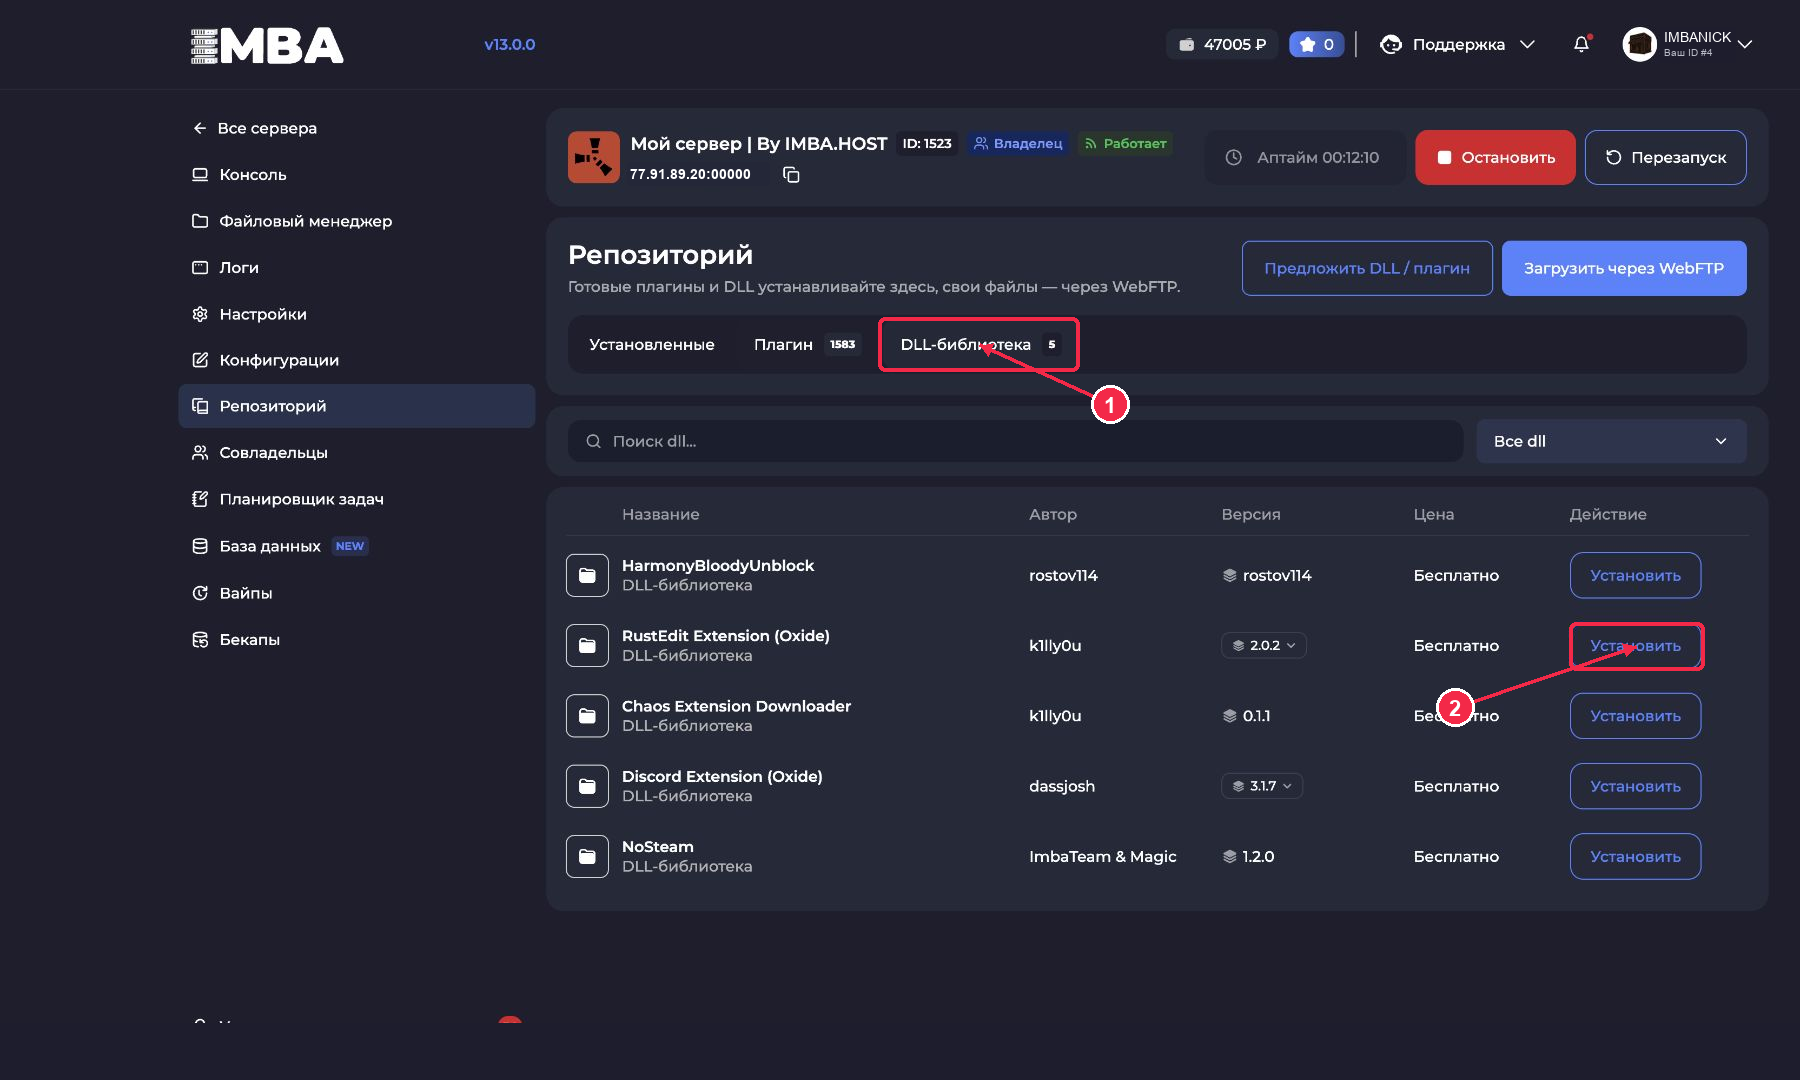Open Логи in the sidebar
This screenshot has height=1080, width=1800.
coord(357,267)
